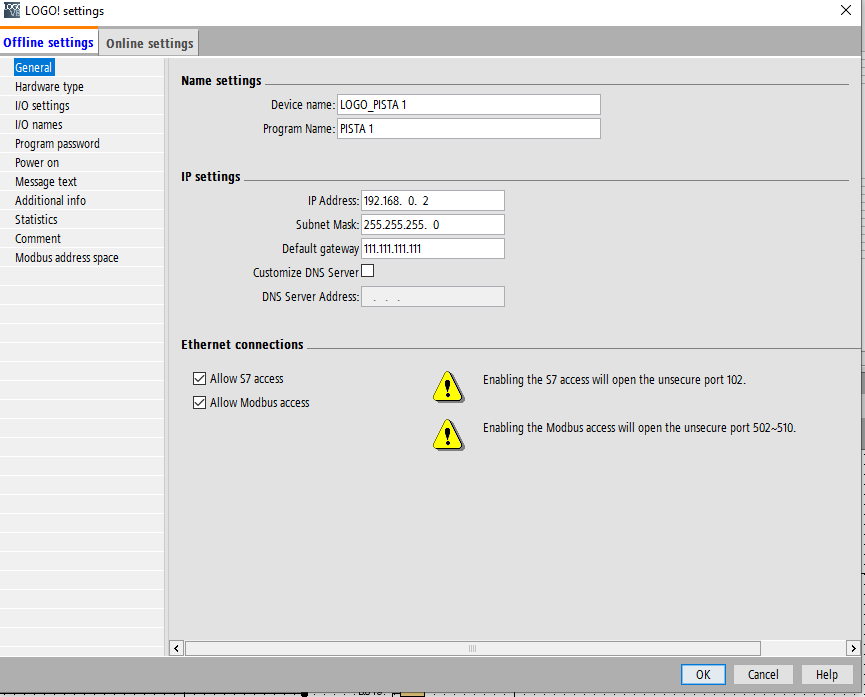Go to Program password settings

pos(57,143)
